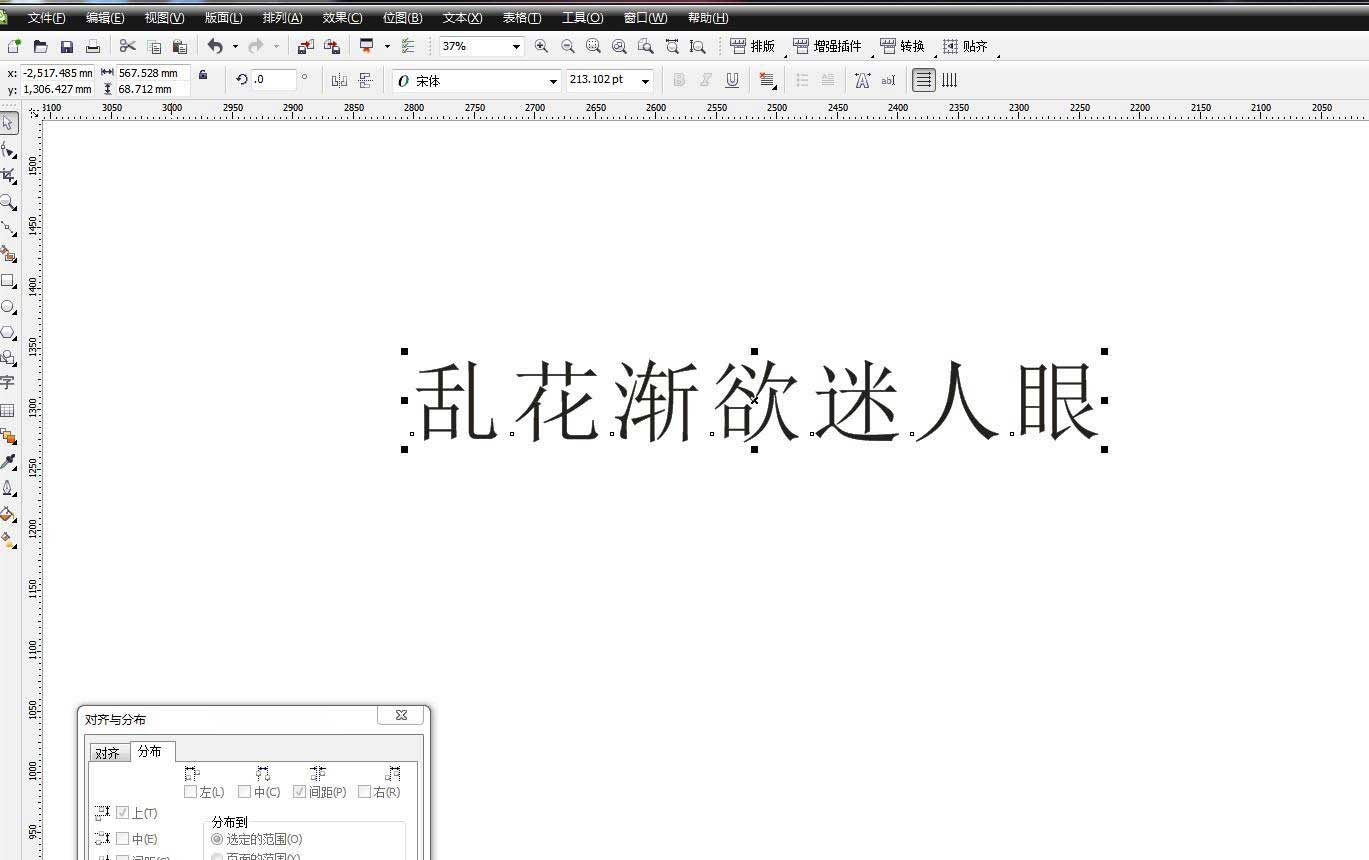Open the 文本(X) menu
Screen dimensions: 1369x860
tap(461, 17)
